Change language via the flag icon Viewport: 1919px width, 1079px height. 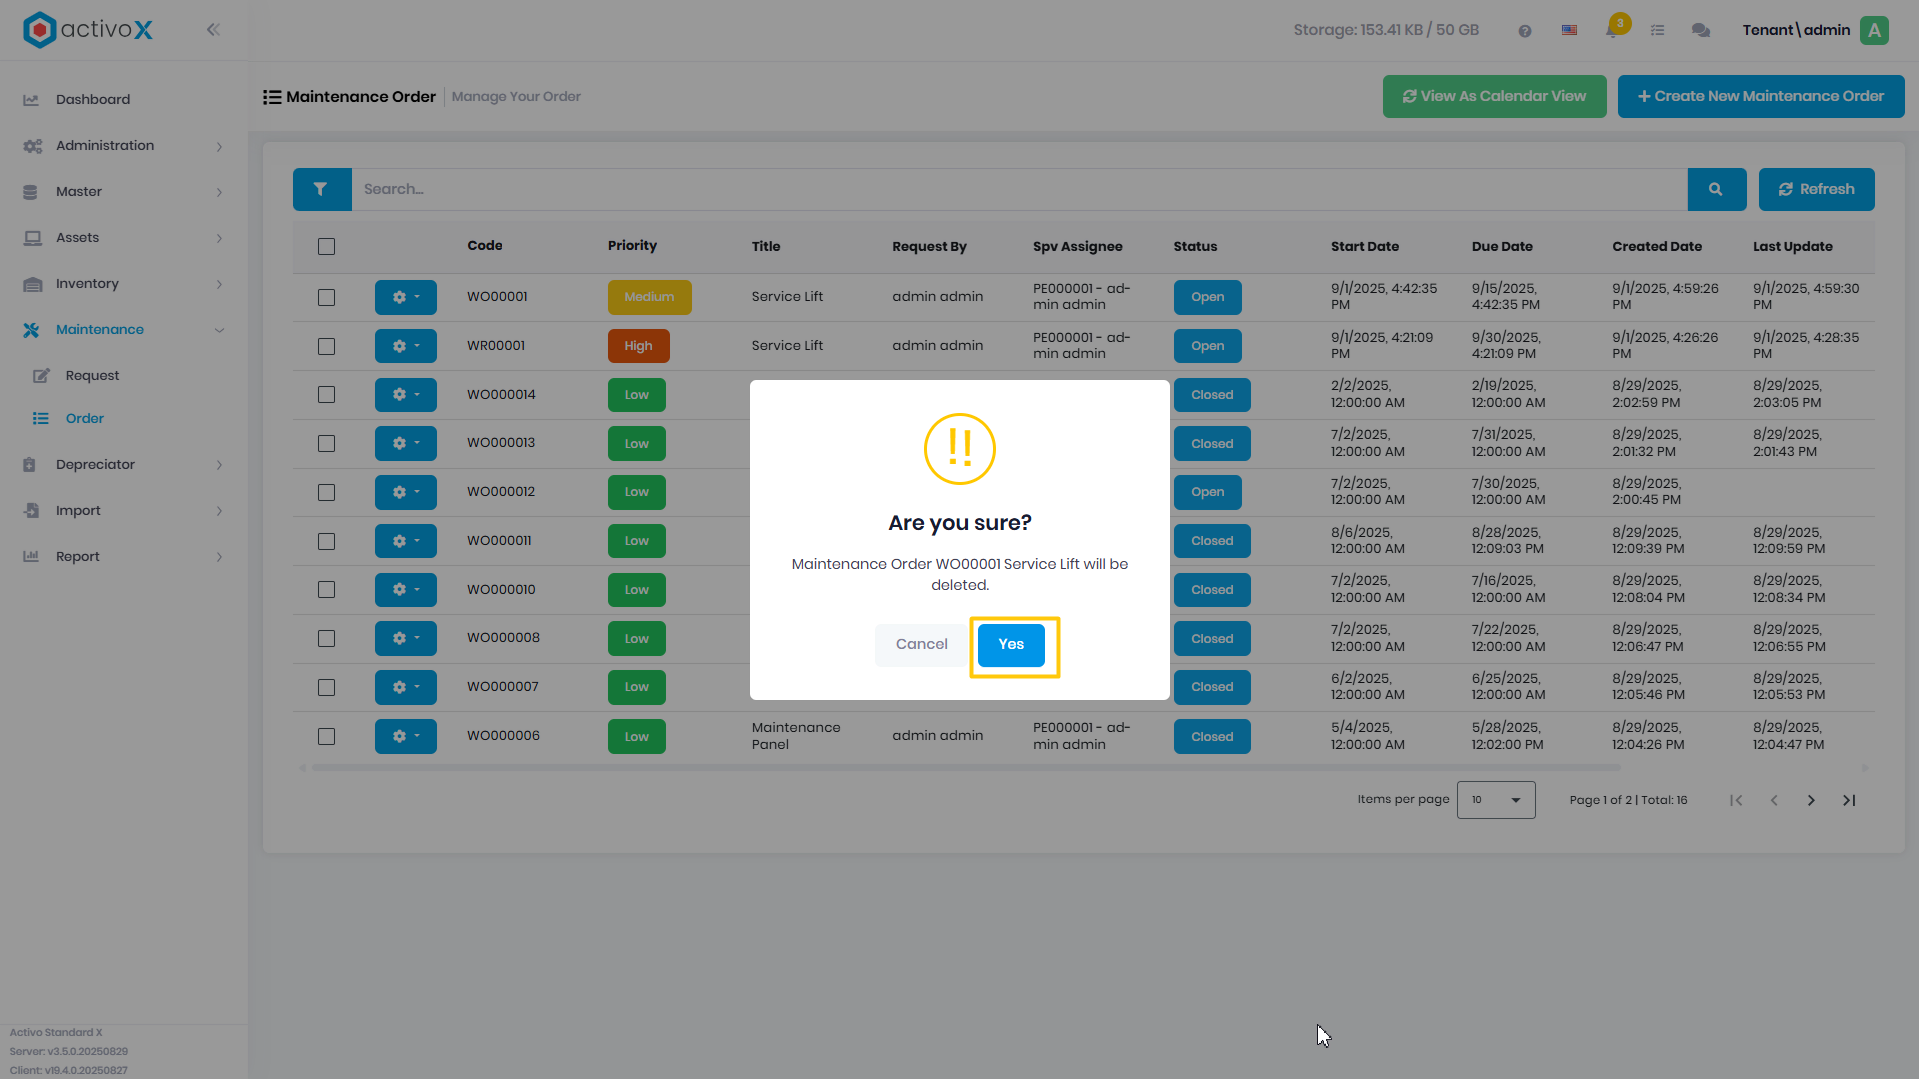(1569, 31)
